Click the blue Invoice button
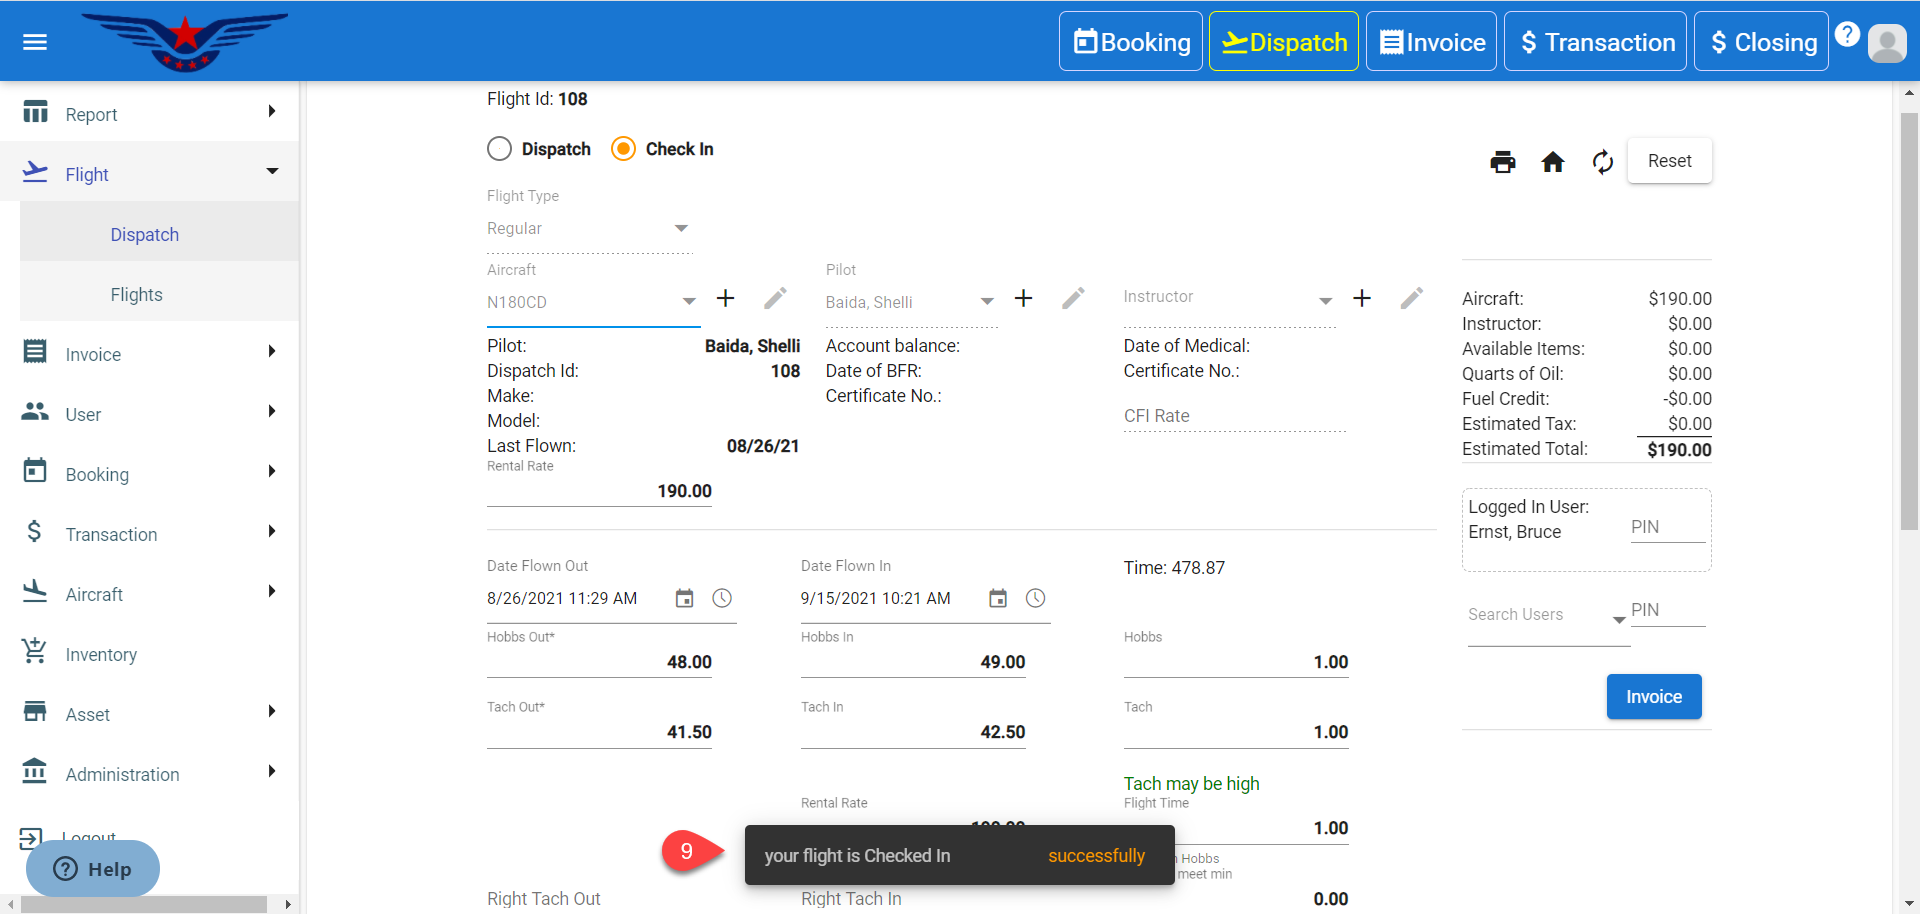1920x914 pixels. click(x=1653, y=697)
